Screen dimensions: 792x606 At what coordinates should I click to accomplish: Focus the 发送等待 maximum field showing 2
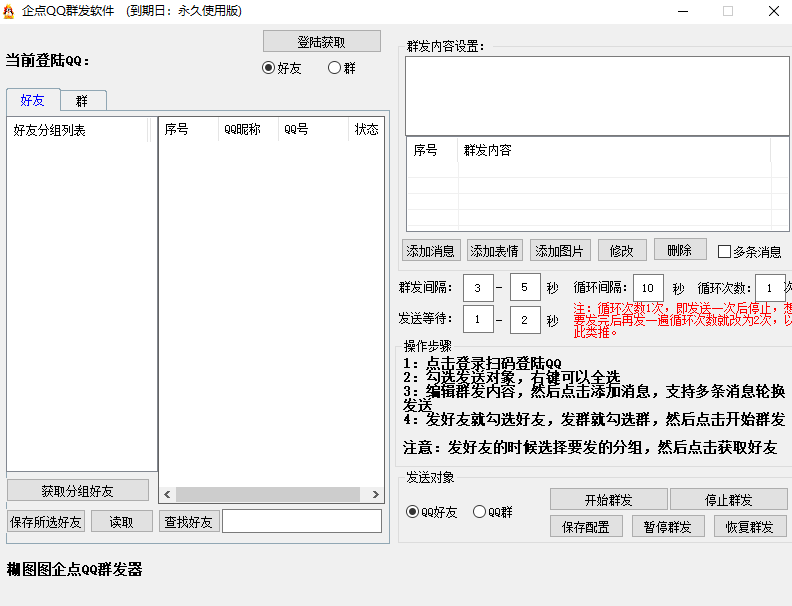(525, 320)
